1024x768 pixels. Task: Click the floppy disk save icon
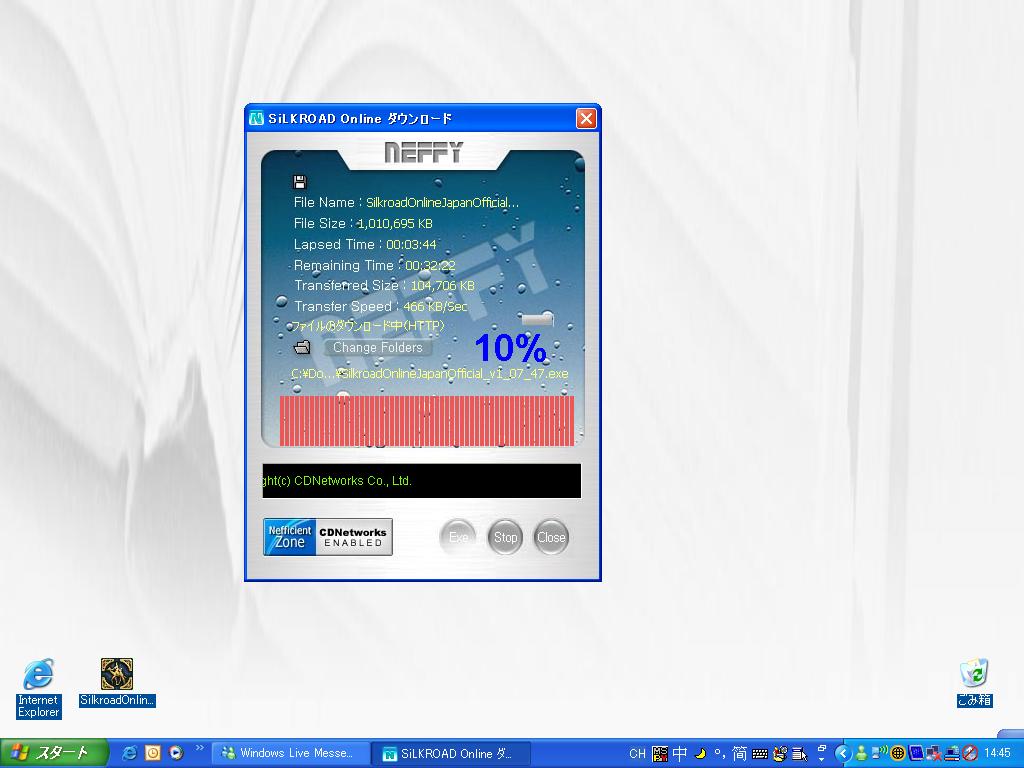[300, 182]
